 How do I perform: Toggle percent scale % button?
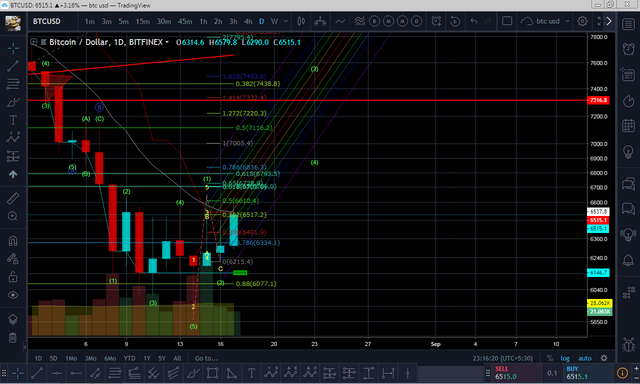[550, 358]
